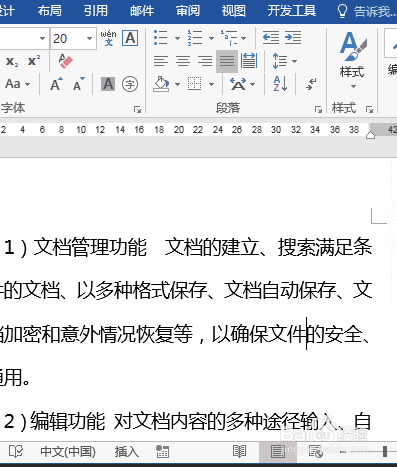Image resolution: width=397 pixels, height=467 pixels.
Task: Toggle Character Shading
Action: coord(108,84)
